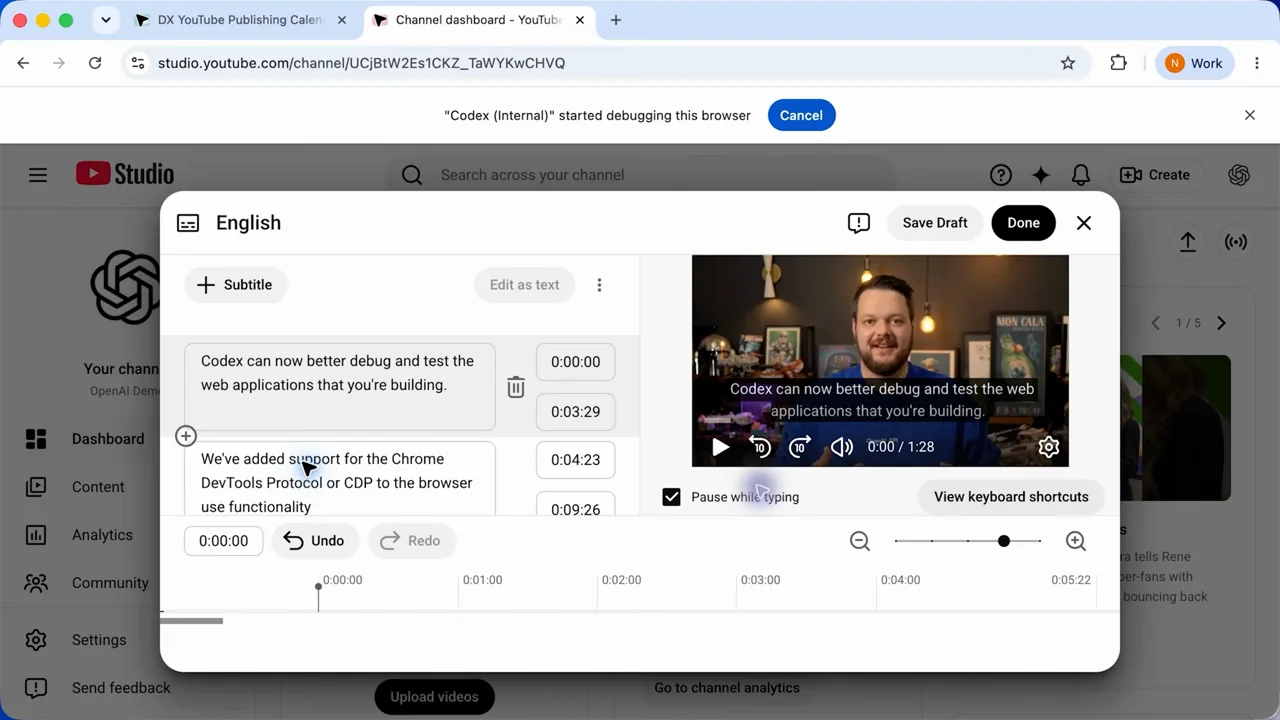Click the Create video button
The width and height of the screenshot is (1280, 720).
click(1155, 175)
